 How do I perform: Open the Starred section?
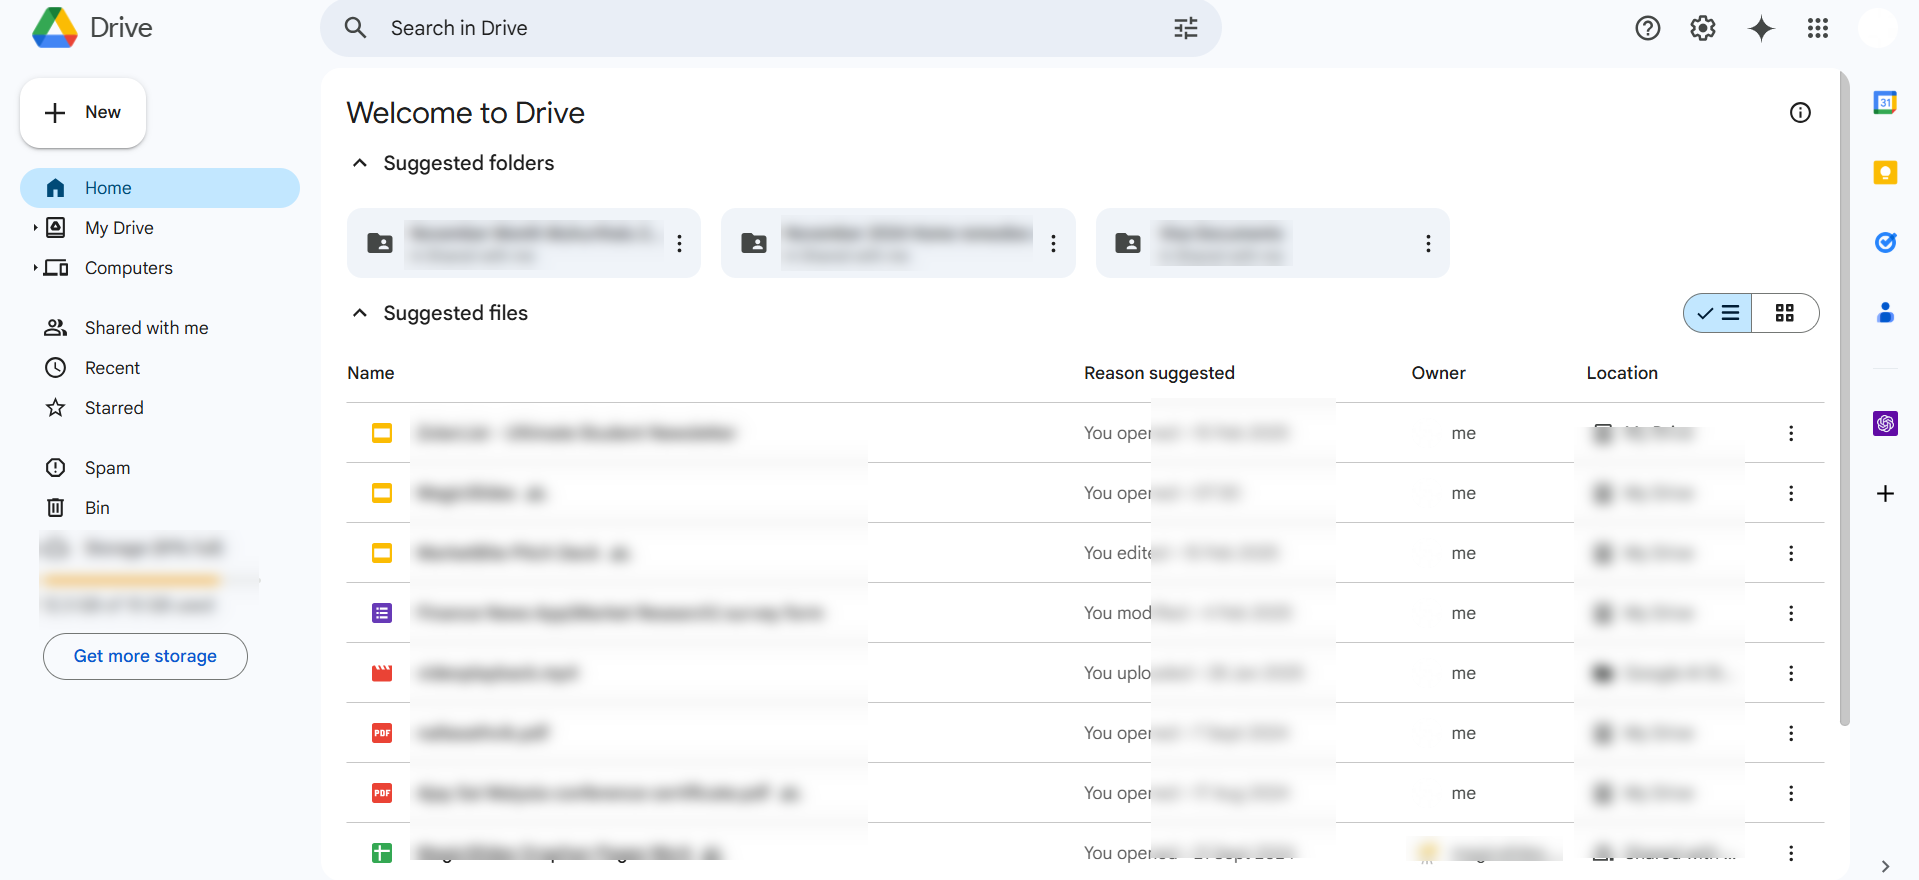click(x=114, y=408)
